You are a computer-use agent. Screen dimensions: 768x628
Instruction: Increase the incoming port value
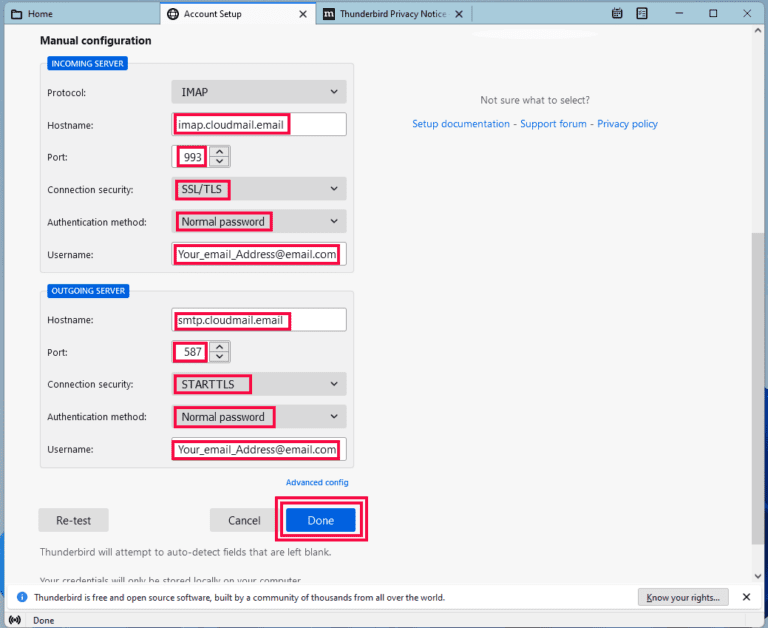point(219,152)
